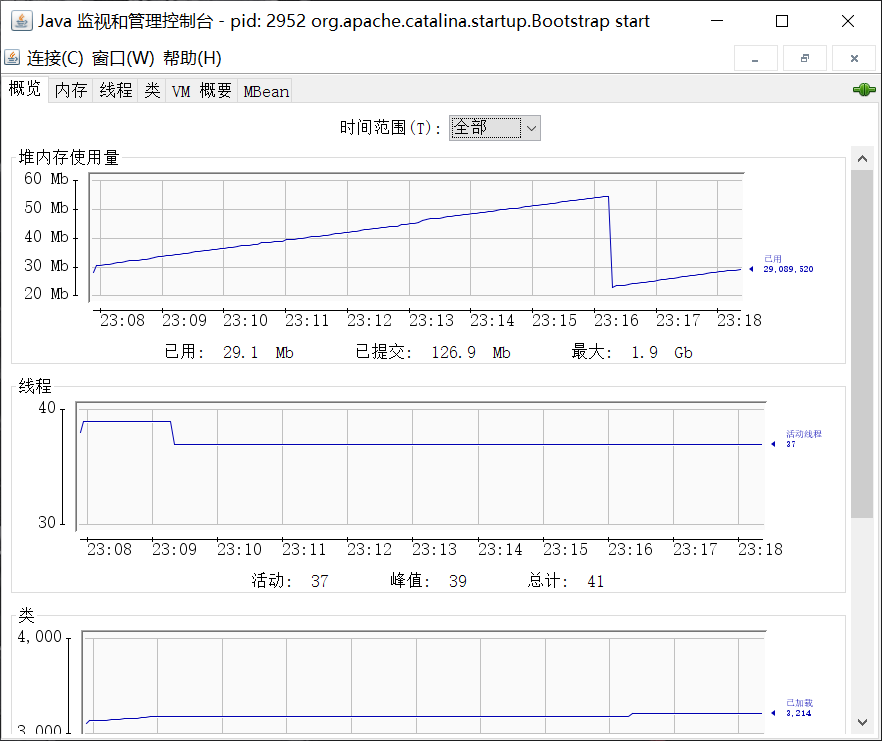The height and width of the screenshot is (741, 882).
Task: Click the 峰值: 39 threads value
Action: [429, 581]
